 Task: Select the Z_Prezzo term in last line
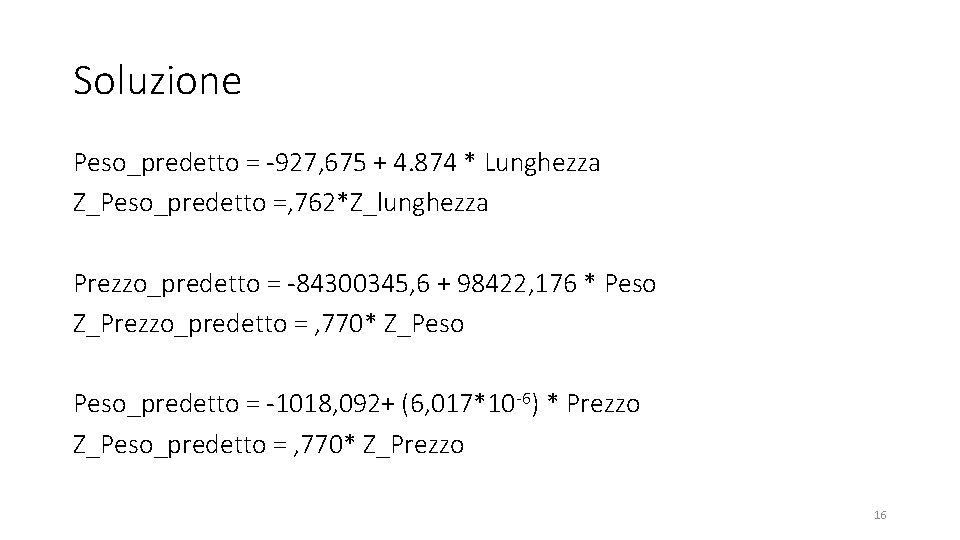pos(413,445)
